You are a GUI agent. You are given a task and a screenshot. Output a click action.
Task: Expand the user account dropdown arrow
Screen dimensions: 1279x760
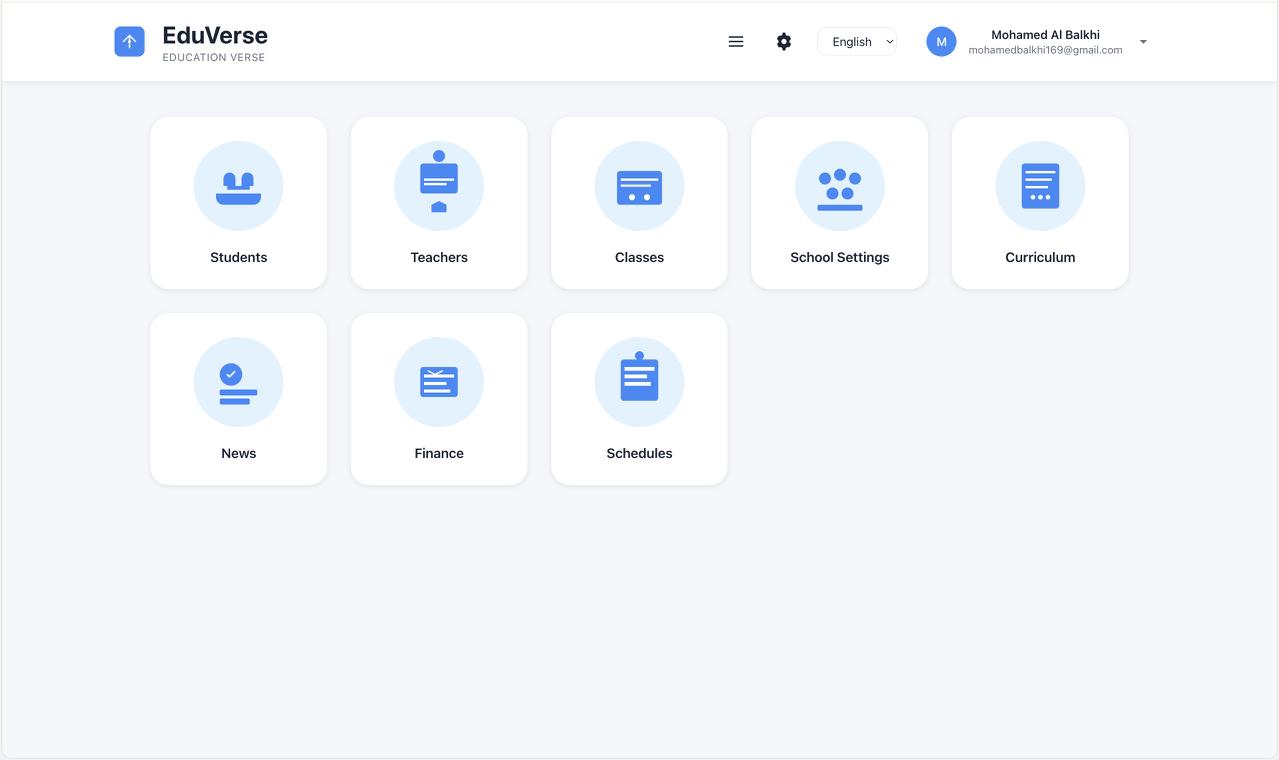point(1143,42)
